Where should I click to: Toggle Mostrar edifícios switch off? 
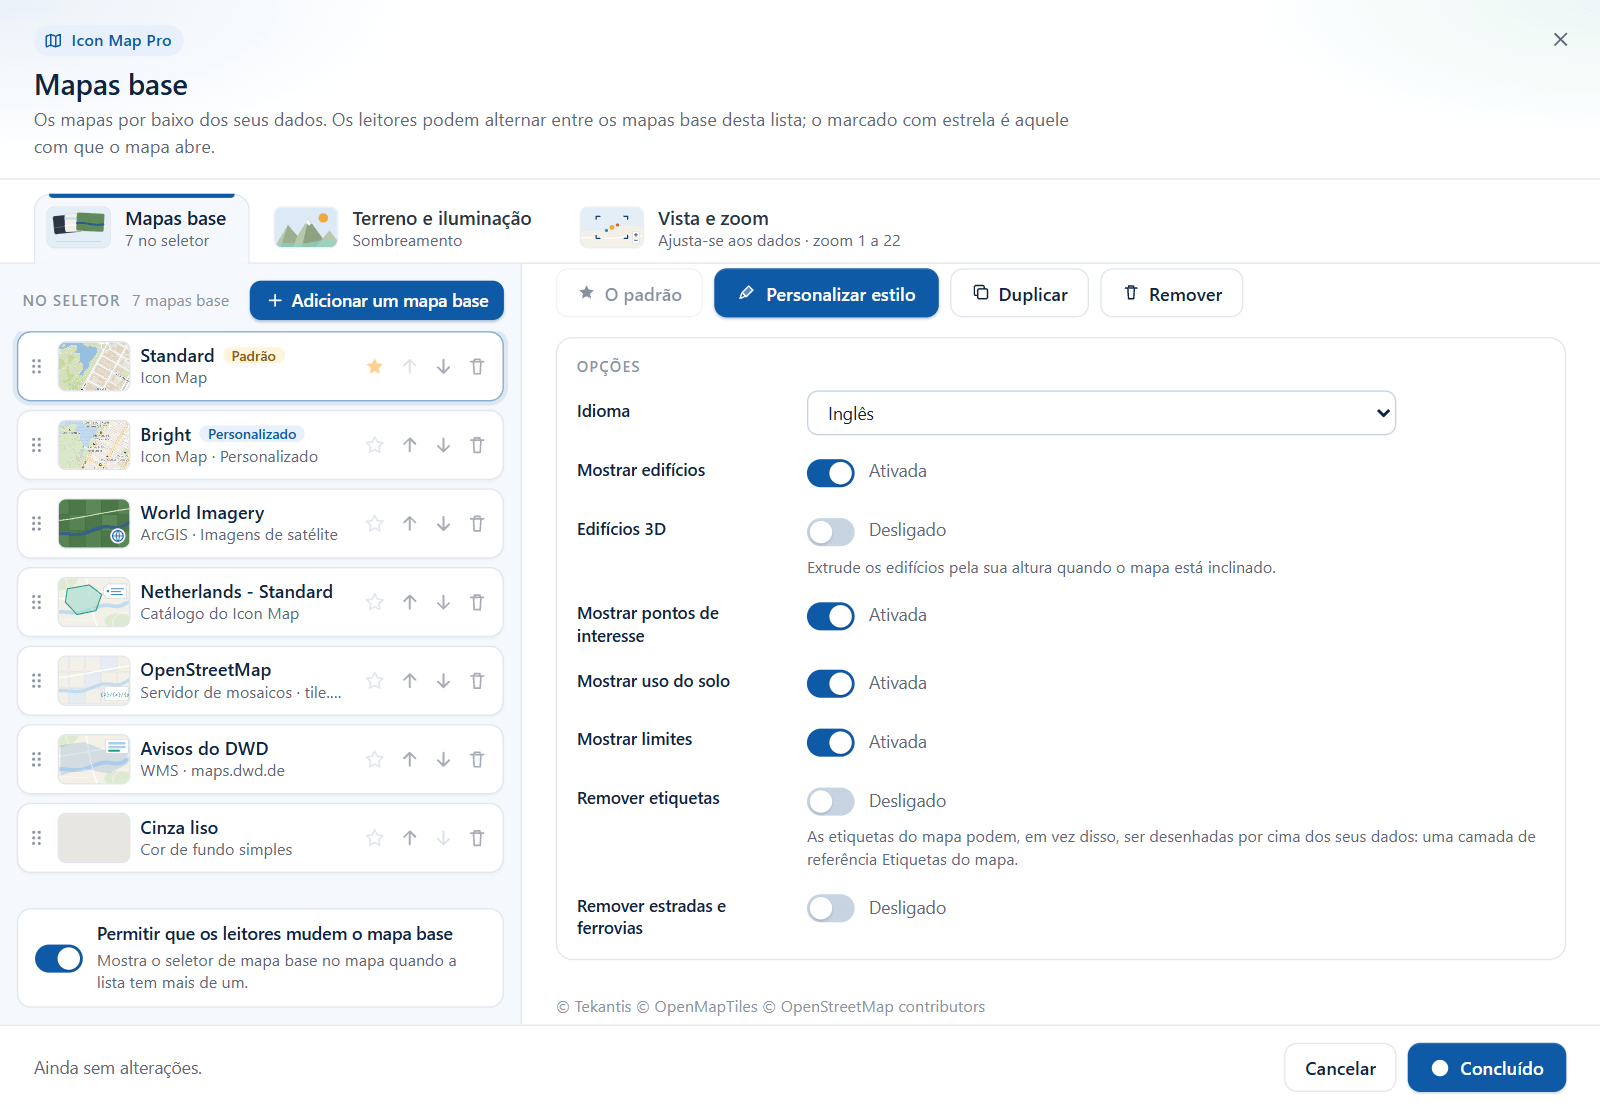[831, 472]
